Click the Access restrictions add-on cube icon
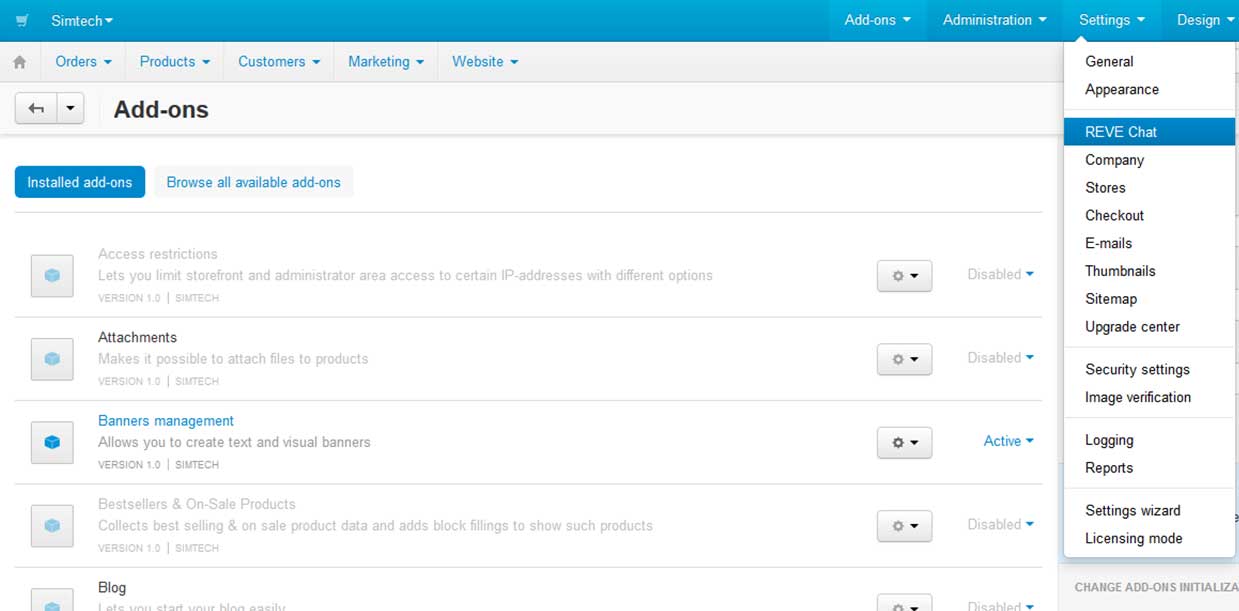The width and height of the screenshot is (1239, 611). (52, 276)
